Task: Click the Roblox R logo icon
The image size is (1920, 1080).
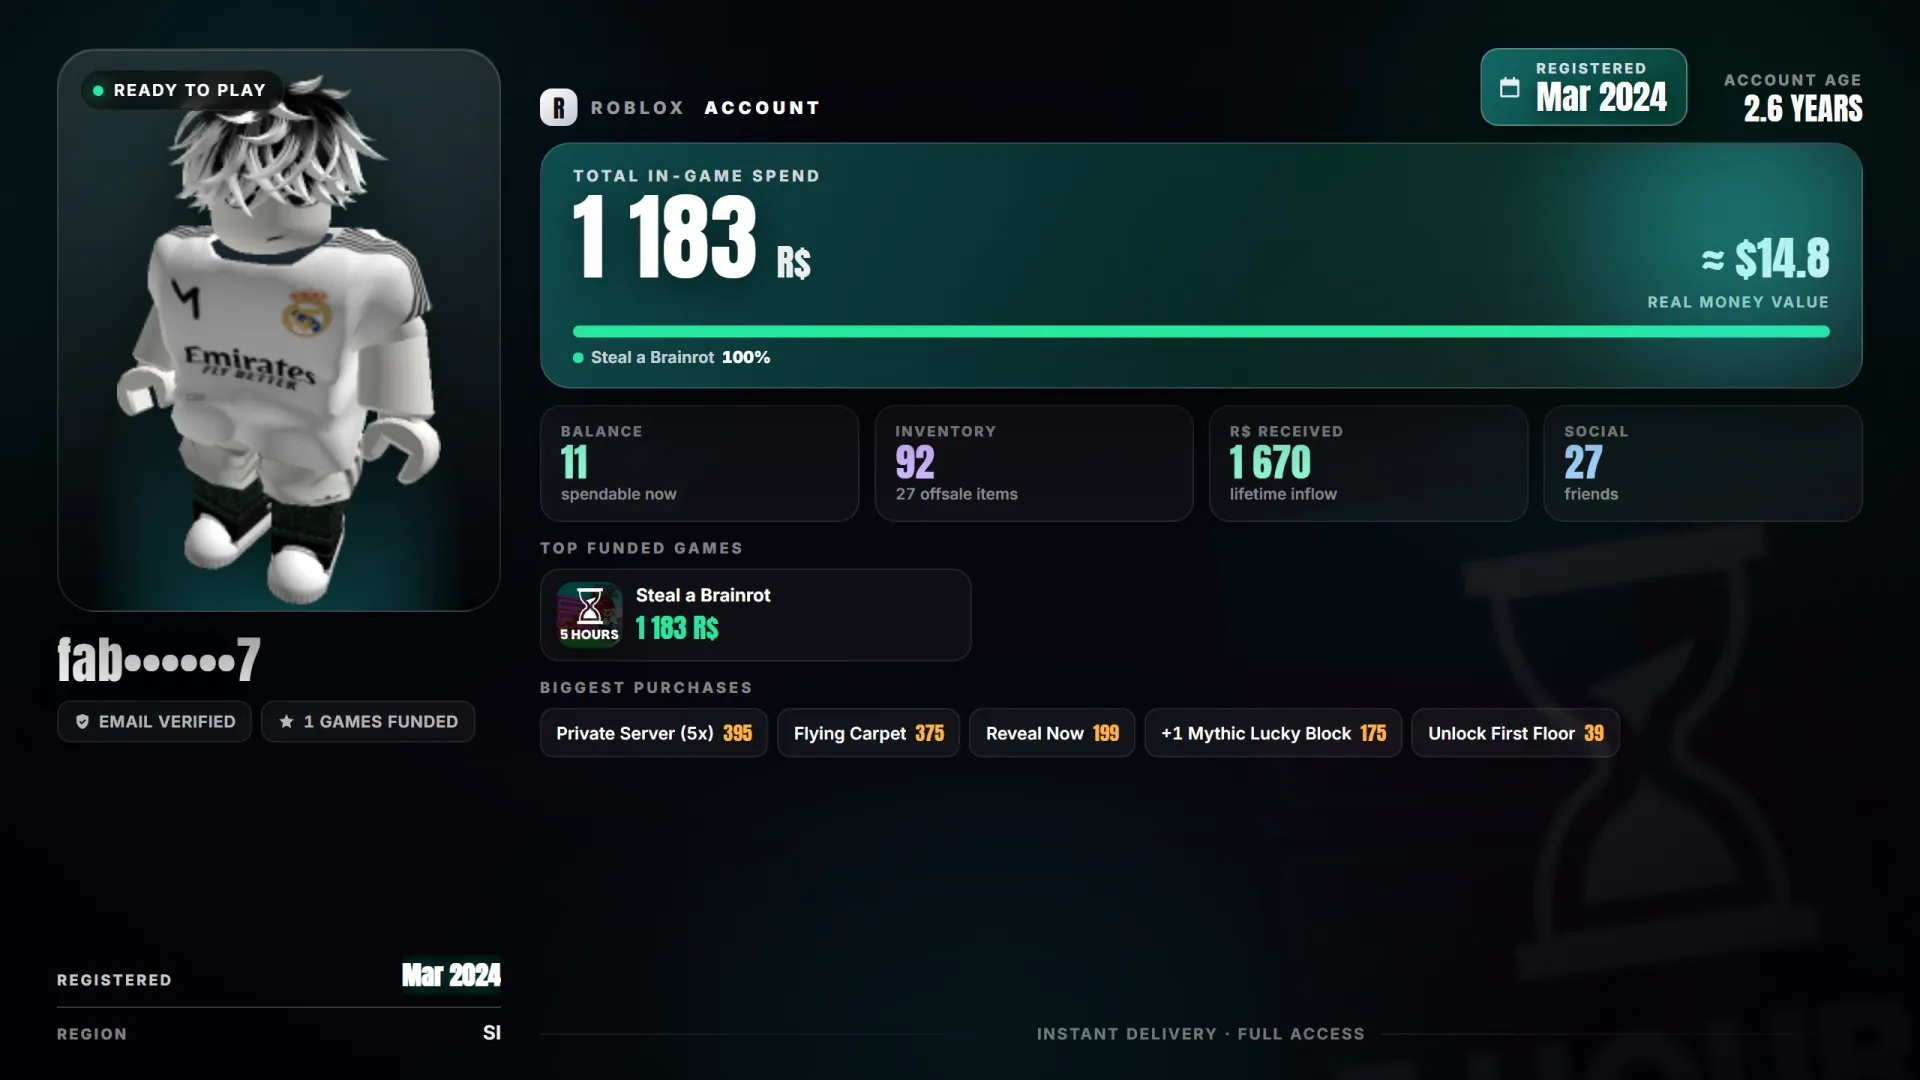Action: point(558,107)
